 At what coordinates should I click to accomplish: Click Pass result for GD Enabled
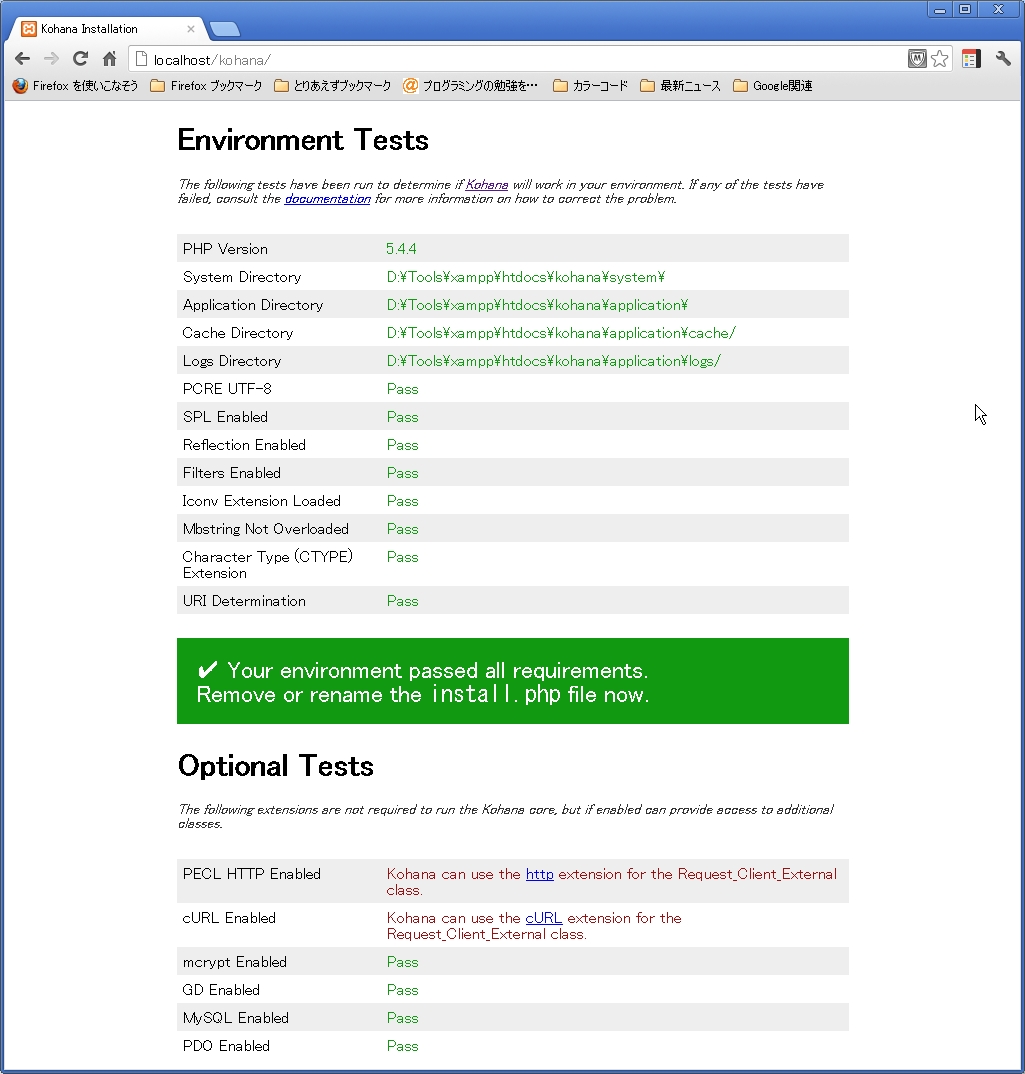click(x=402, y=990)
